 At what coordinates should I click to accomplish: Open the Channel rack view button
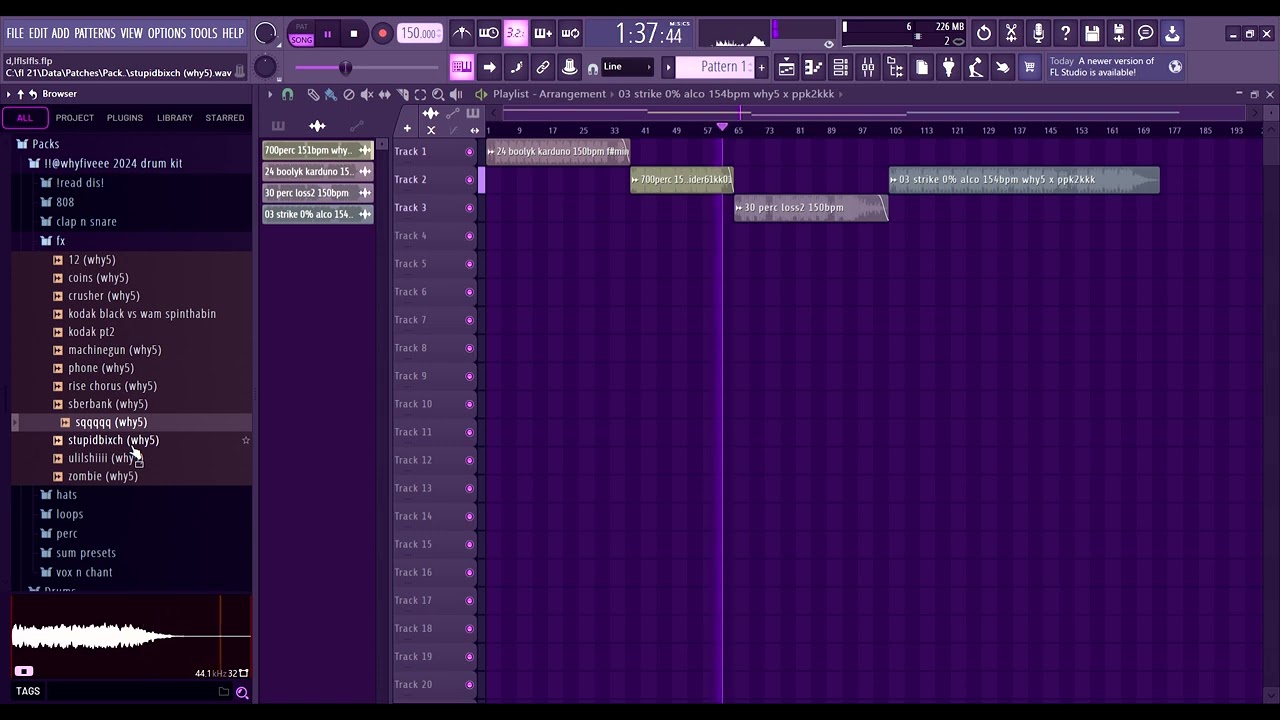click(x=841, y=67)
